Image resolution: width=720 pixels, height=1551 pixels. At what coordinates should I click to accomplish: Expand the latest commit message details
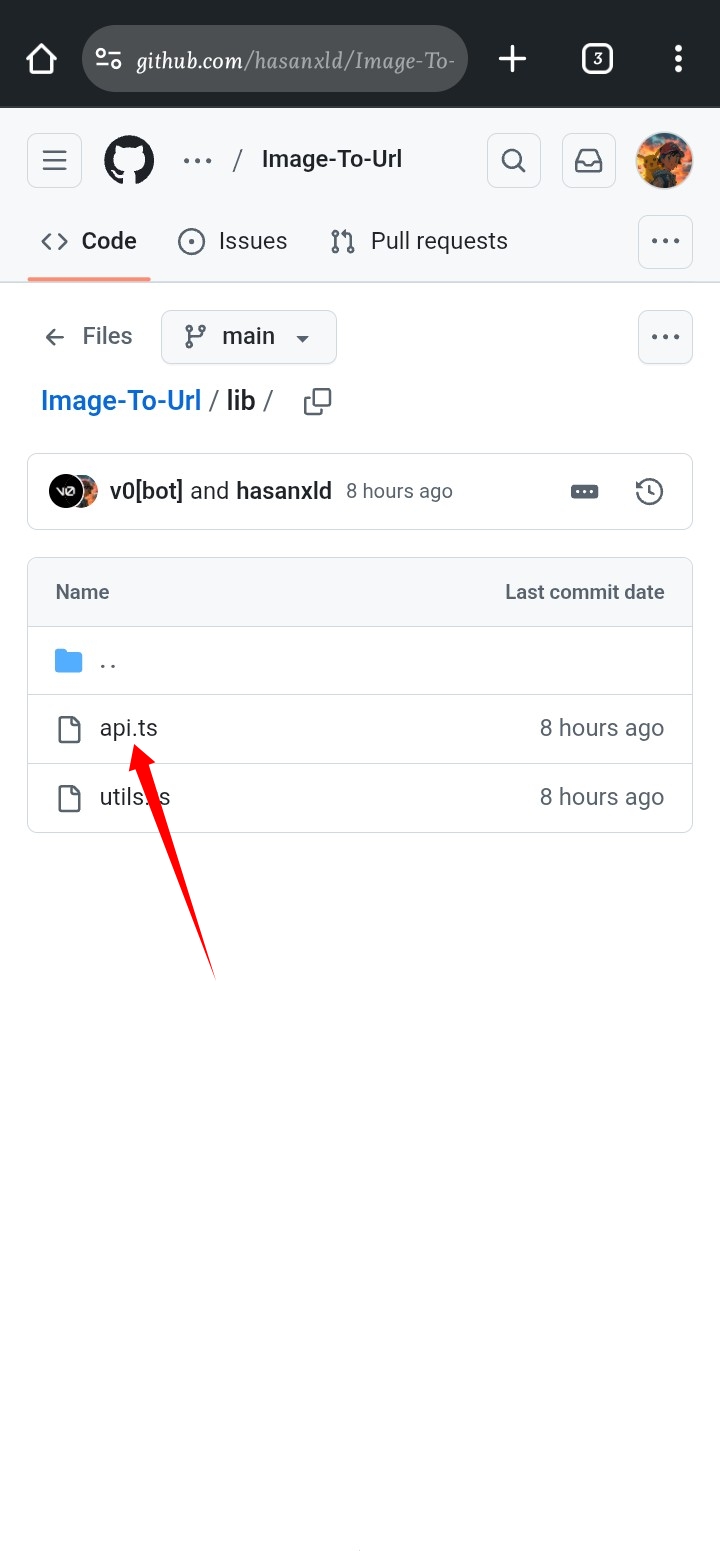click(584, 491)
